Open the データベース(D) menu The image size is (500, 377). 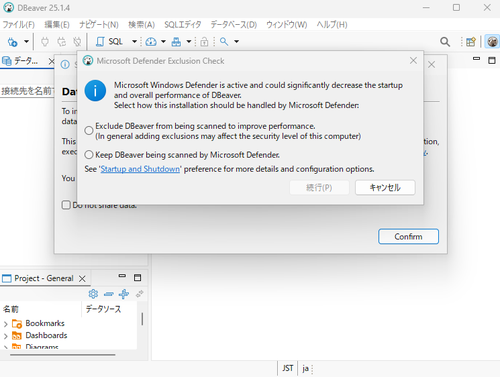(234, 25)
